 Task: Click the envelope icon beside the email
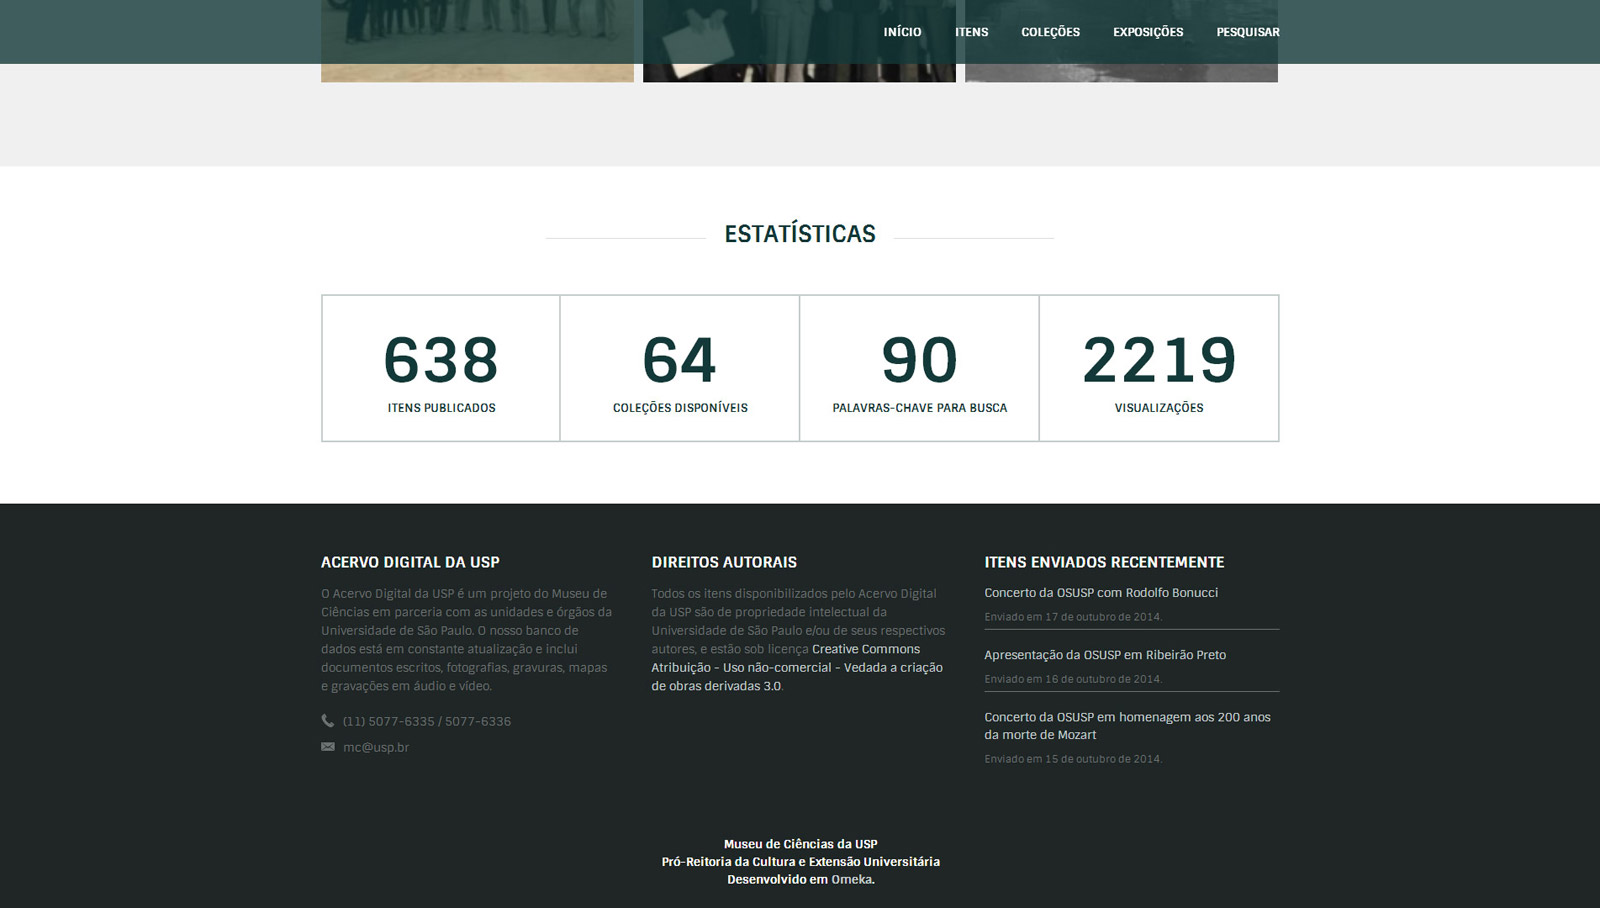pyautogui.click(x=328, y=747)
